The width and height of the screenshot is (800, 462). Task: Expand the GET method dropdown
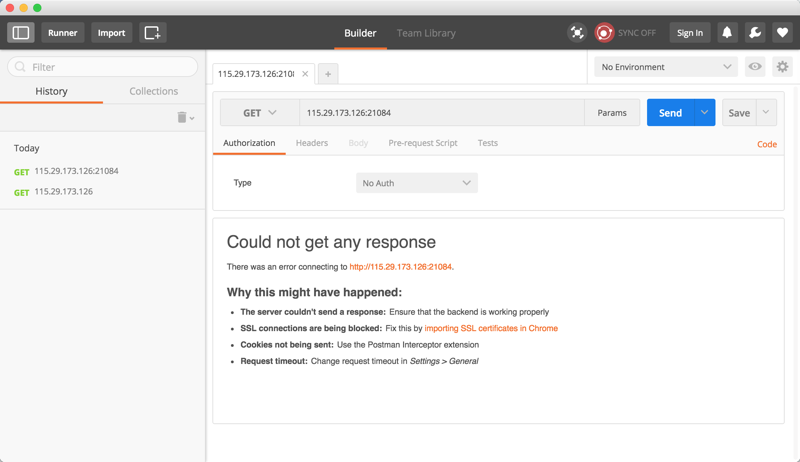point(259,113)
